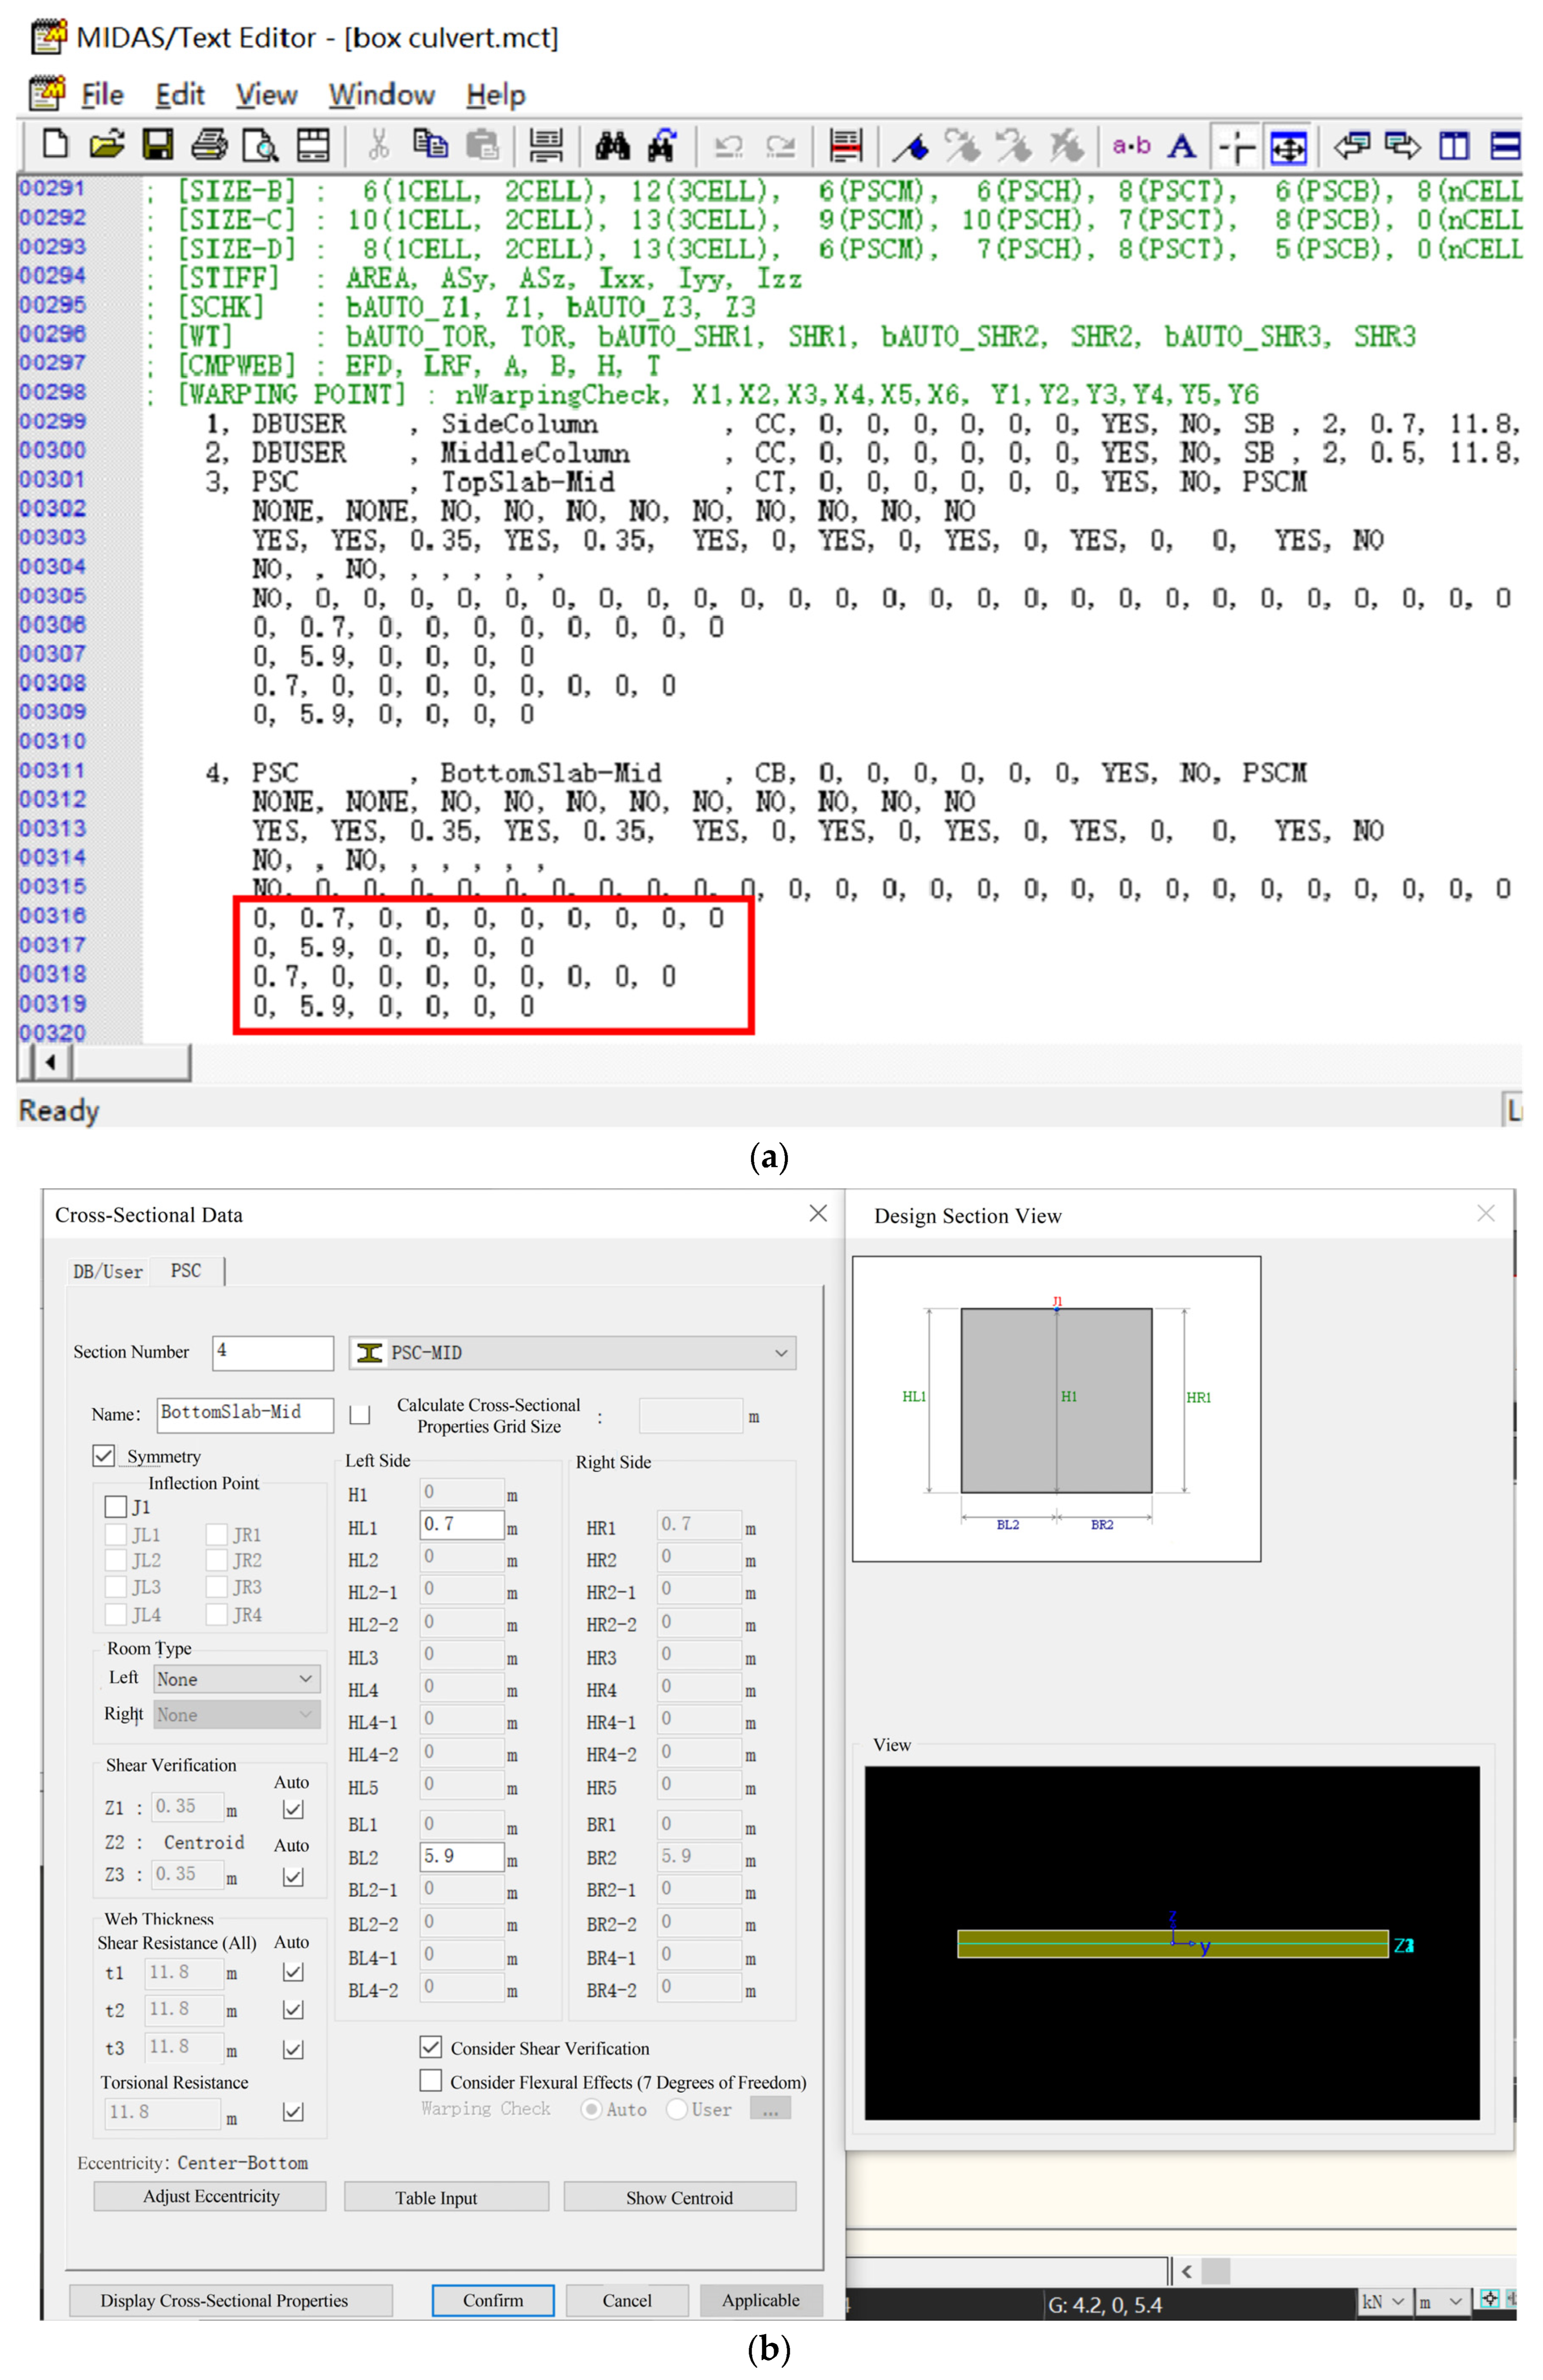Click the crosshair cursor toolbar icon
Viewport: 1543px width, 2380px height.
1237,147
